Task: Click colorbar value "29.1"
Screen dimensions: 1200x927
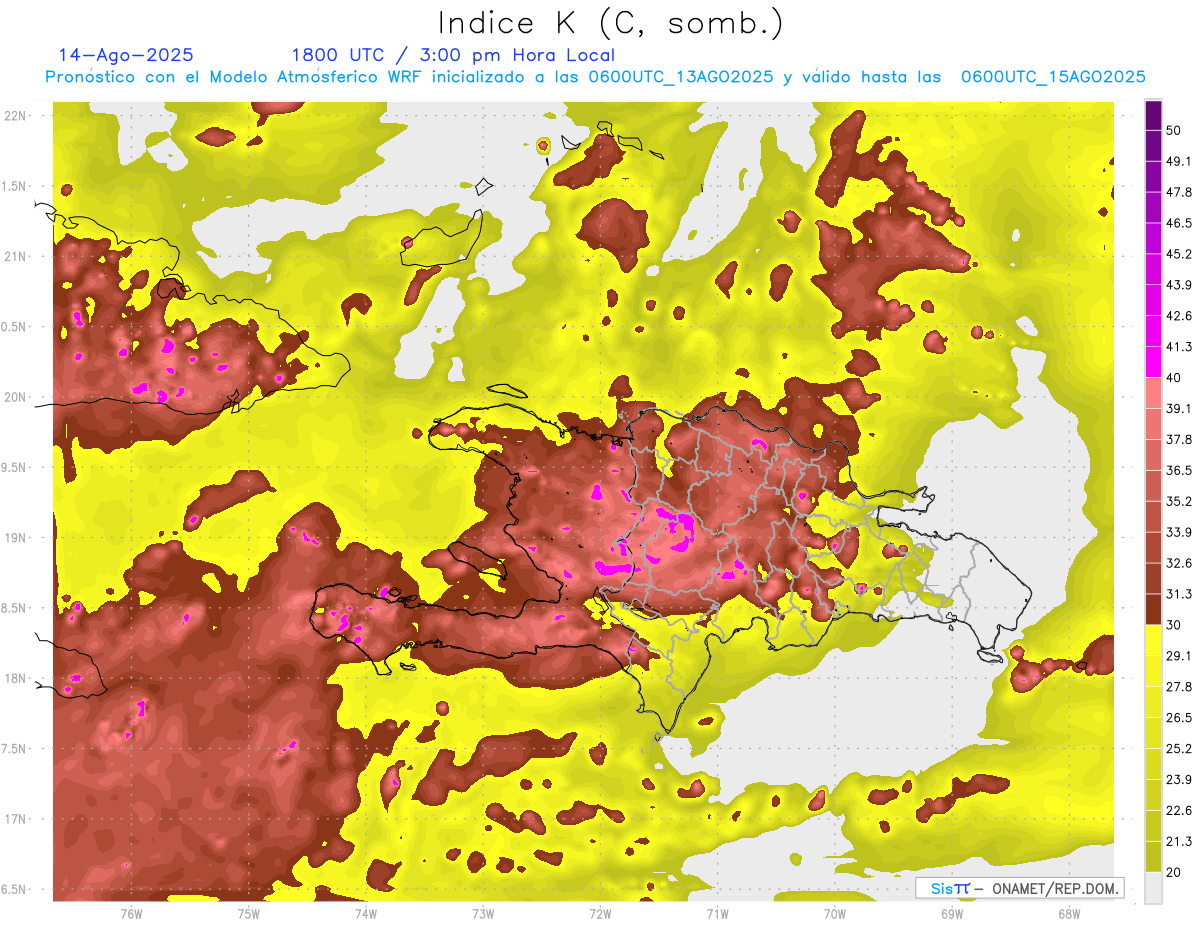Action: pos(1178,656)
